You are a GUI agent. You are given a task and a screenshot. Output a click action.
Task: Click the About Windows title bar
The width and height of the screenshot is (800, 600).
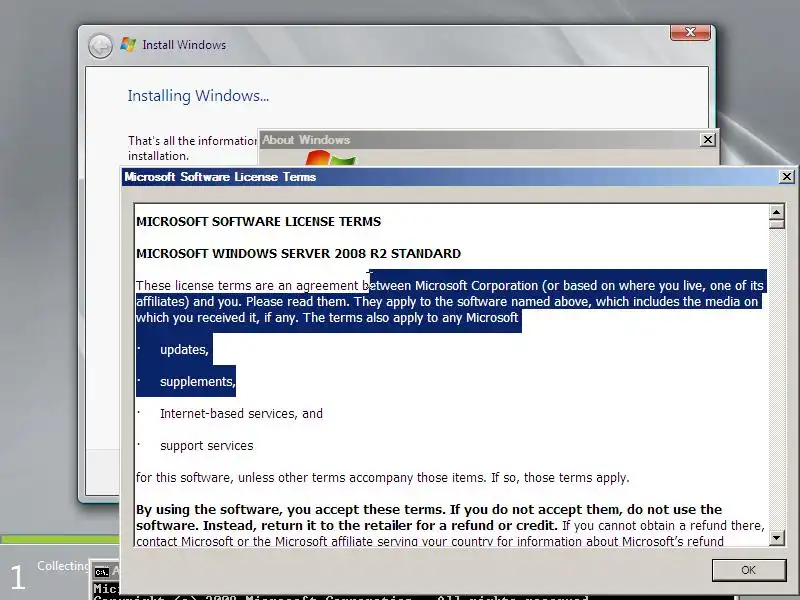tap(480, 139)
